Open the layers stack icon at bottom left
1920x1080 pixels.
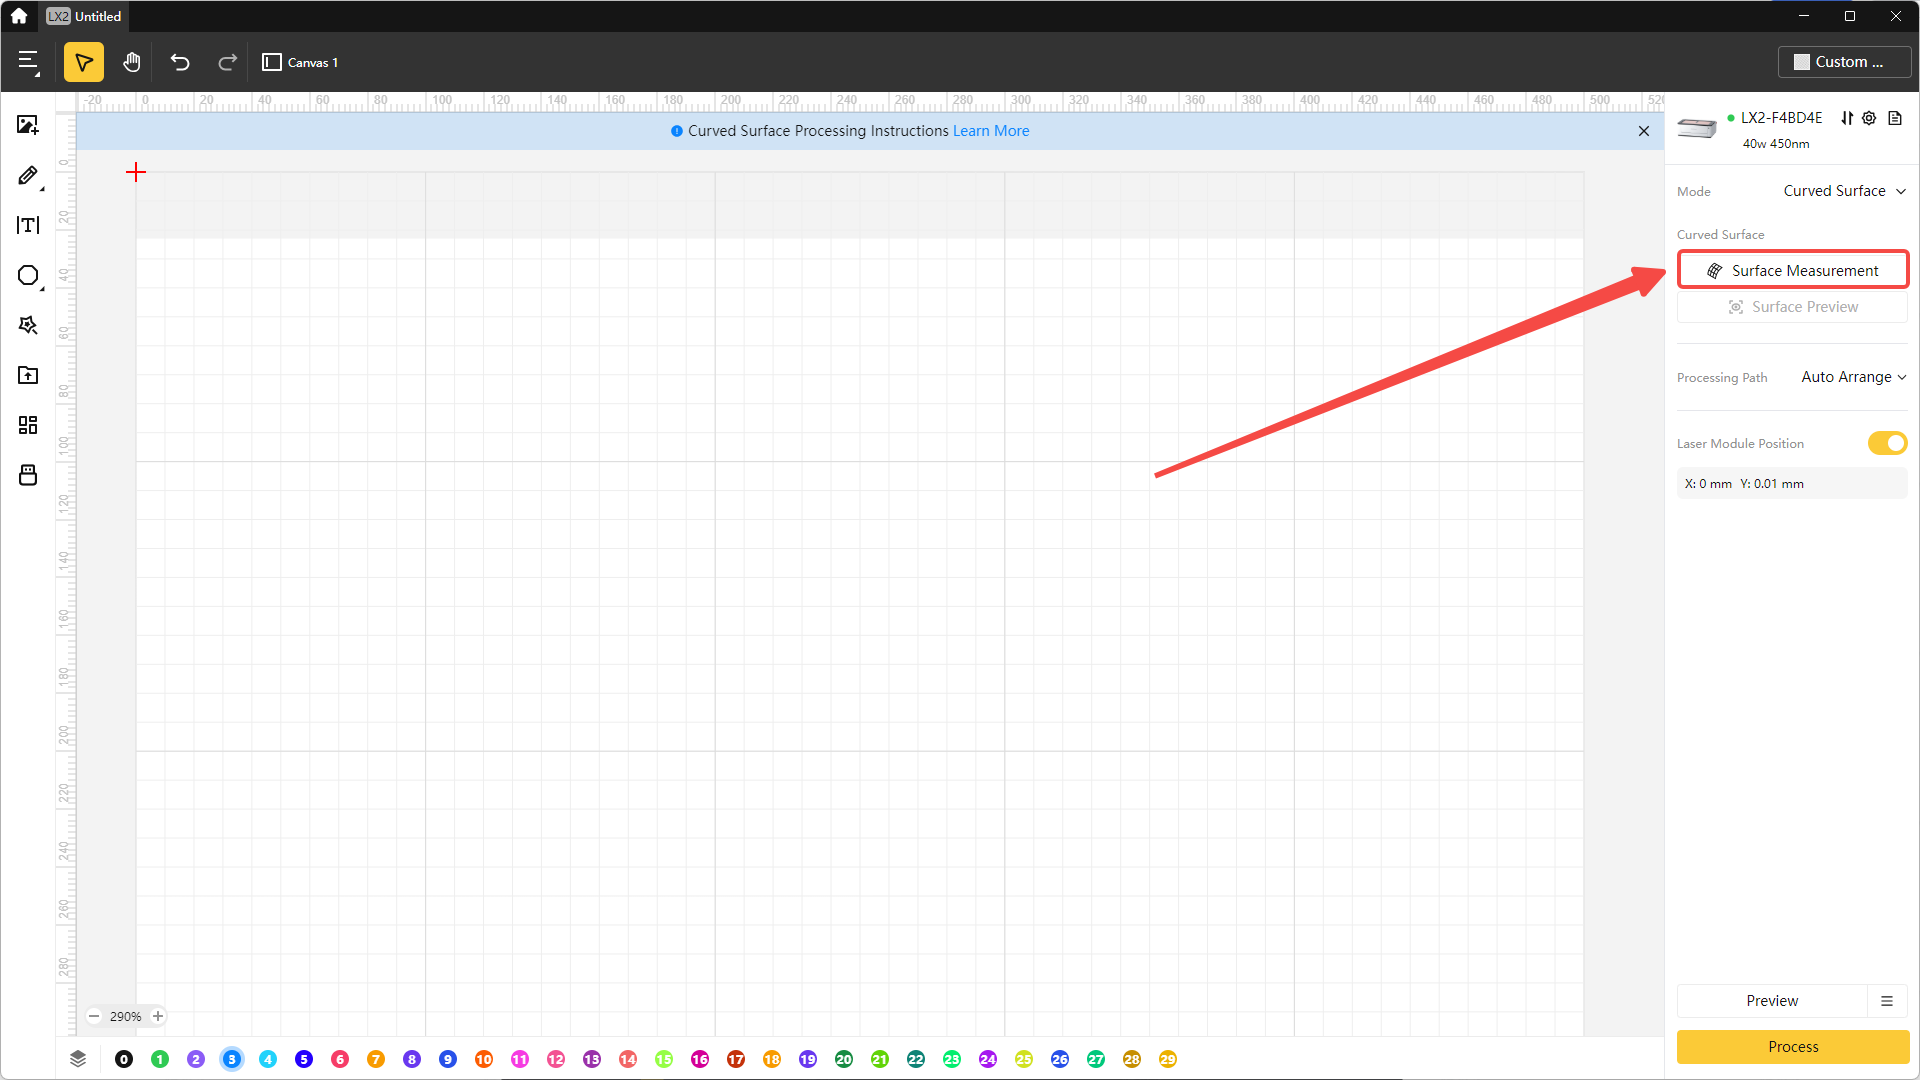[78, 1059]
